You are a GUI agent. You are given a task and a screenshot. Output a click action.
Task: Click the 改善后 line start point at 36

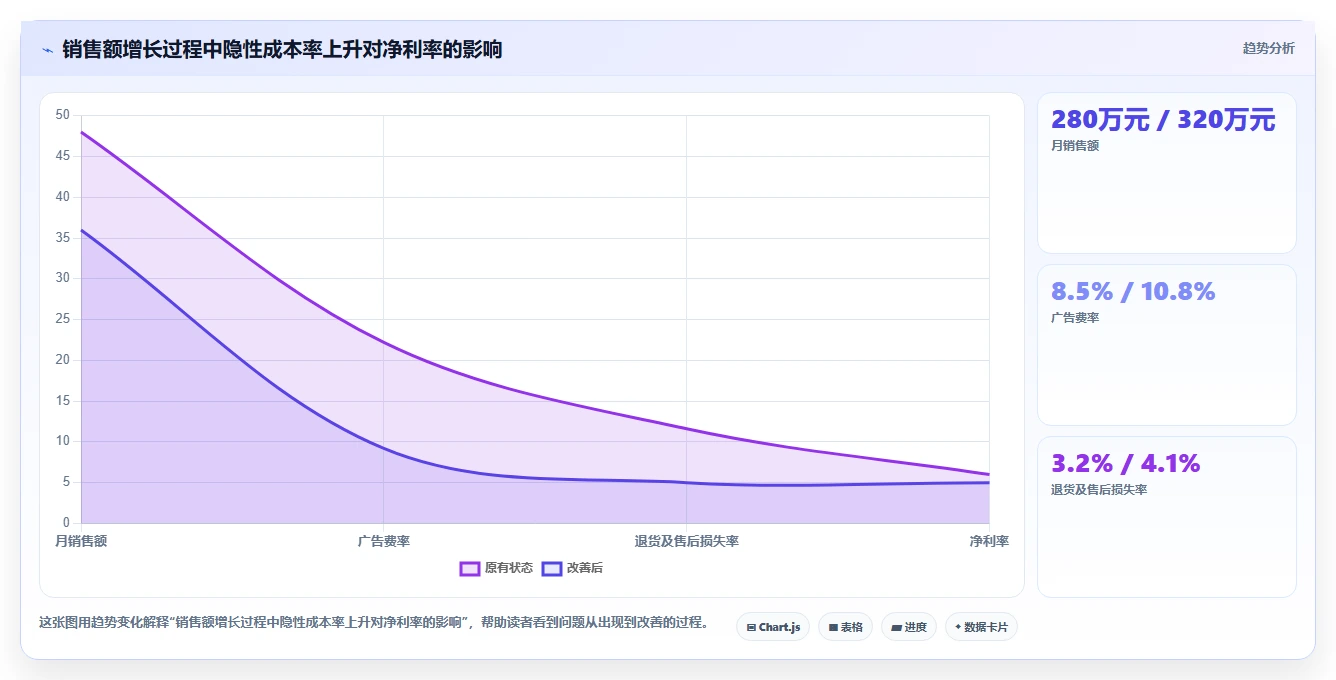pyautogui.click(x=81, y=230)
